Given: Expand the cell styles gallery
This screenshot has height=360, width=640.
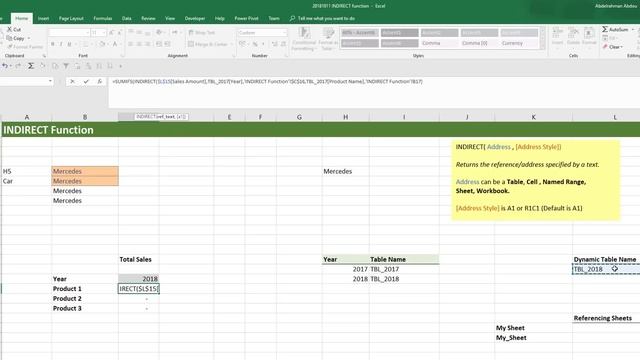Looking at the screenshot, I should click(542, 47).
